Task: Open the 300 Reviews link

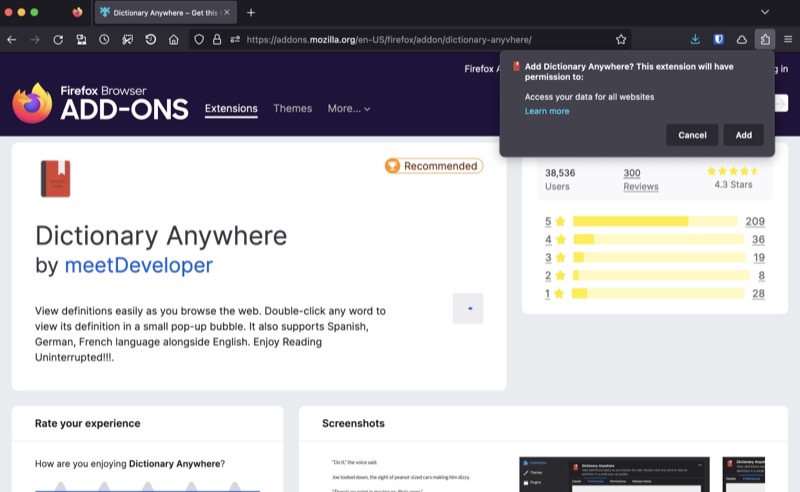Action: click(x=640, y=179)
